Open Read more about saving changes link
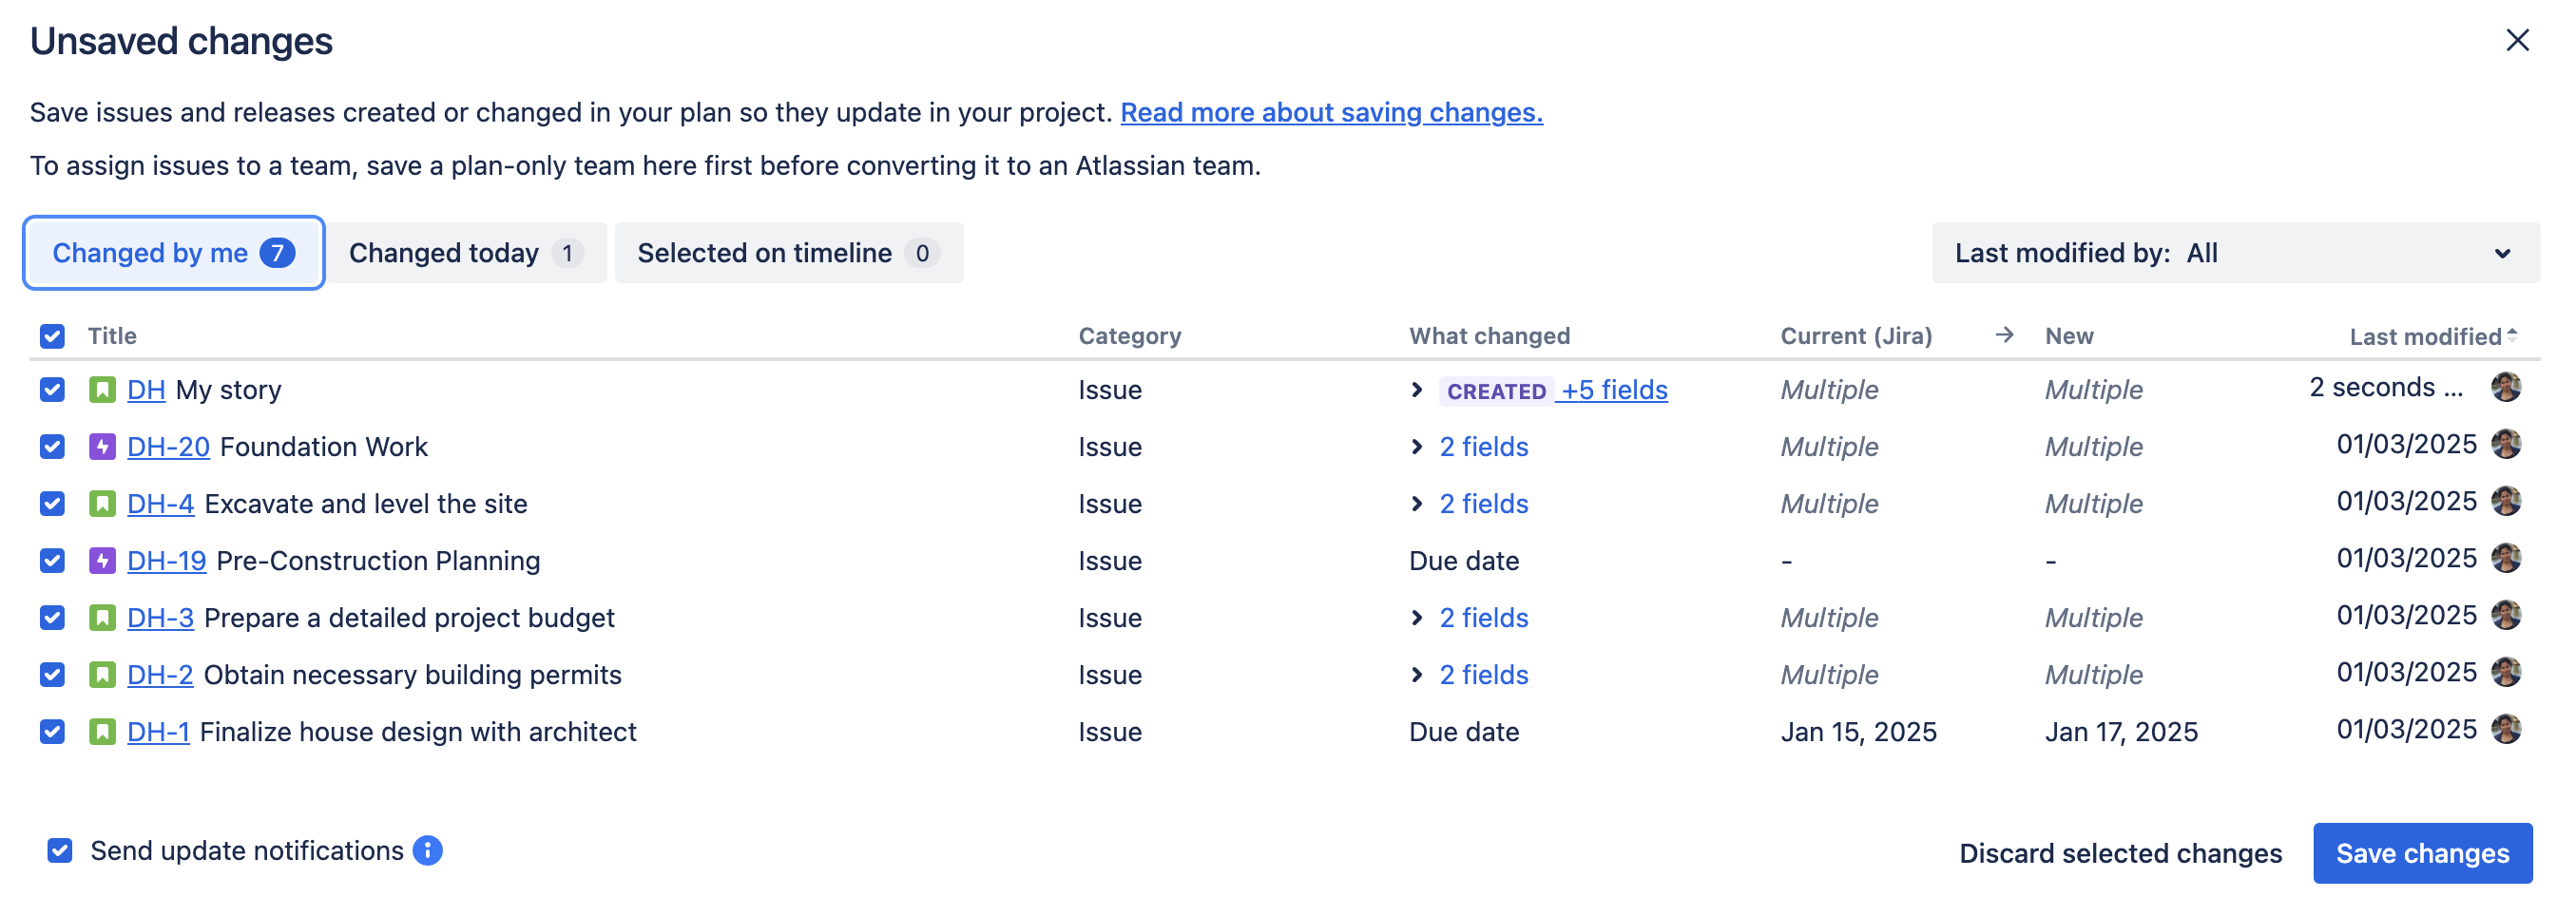Viewport: 2576px width, 916px height. coord(1332,112)
